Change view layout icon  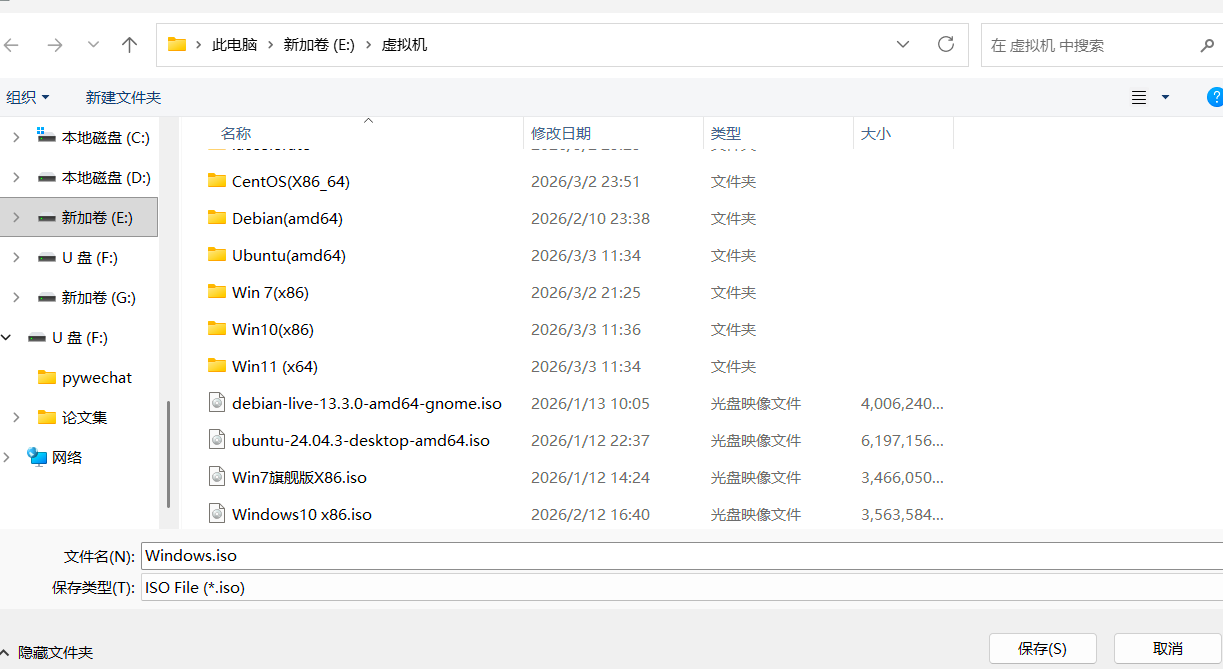tap(1139, 97)
